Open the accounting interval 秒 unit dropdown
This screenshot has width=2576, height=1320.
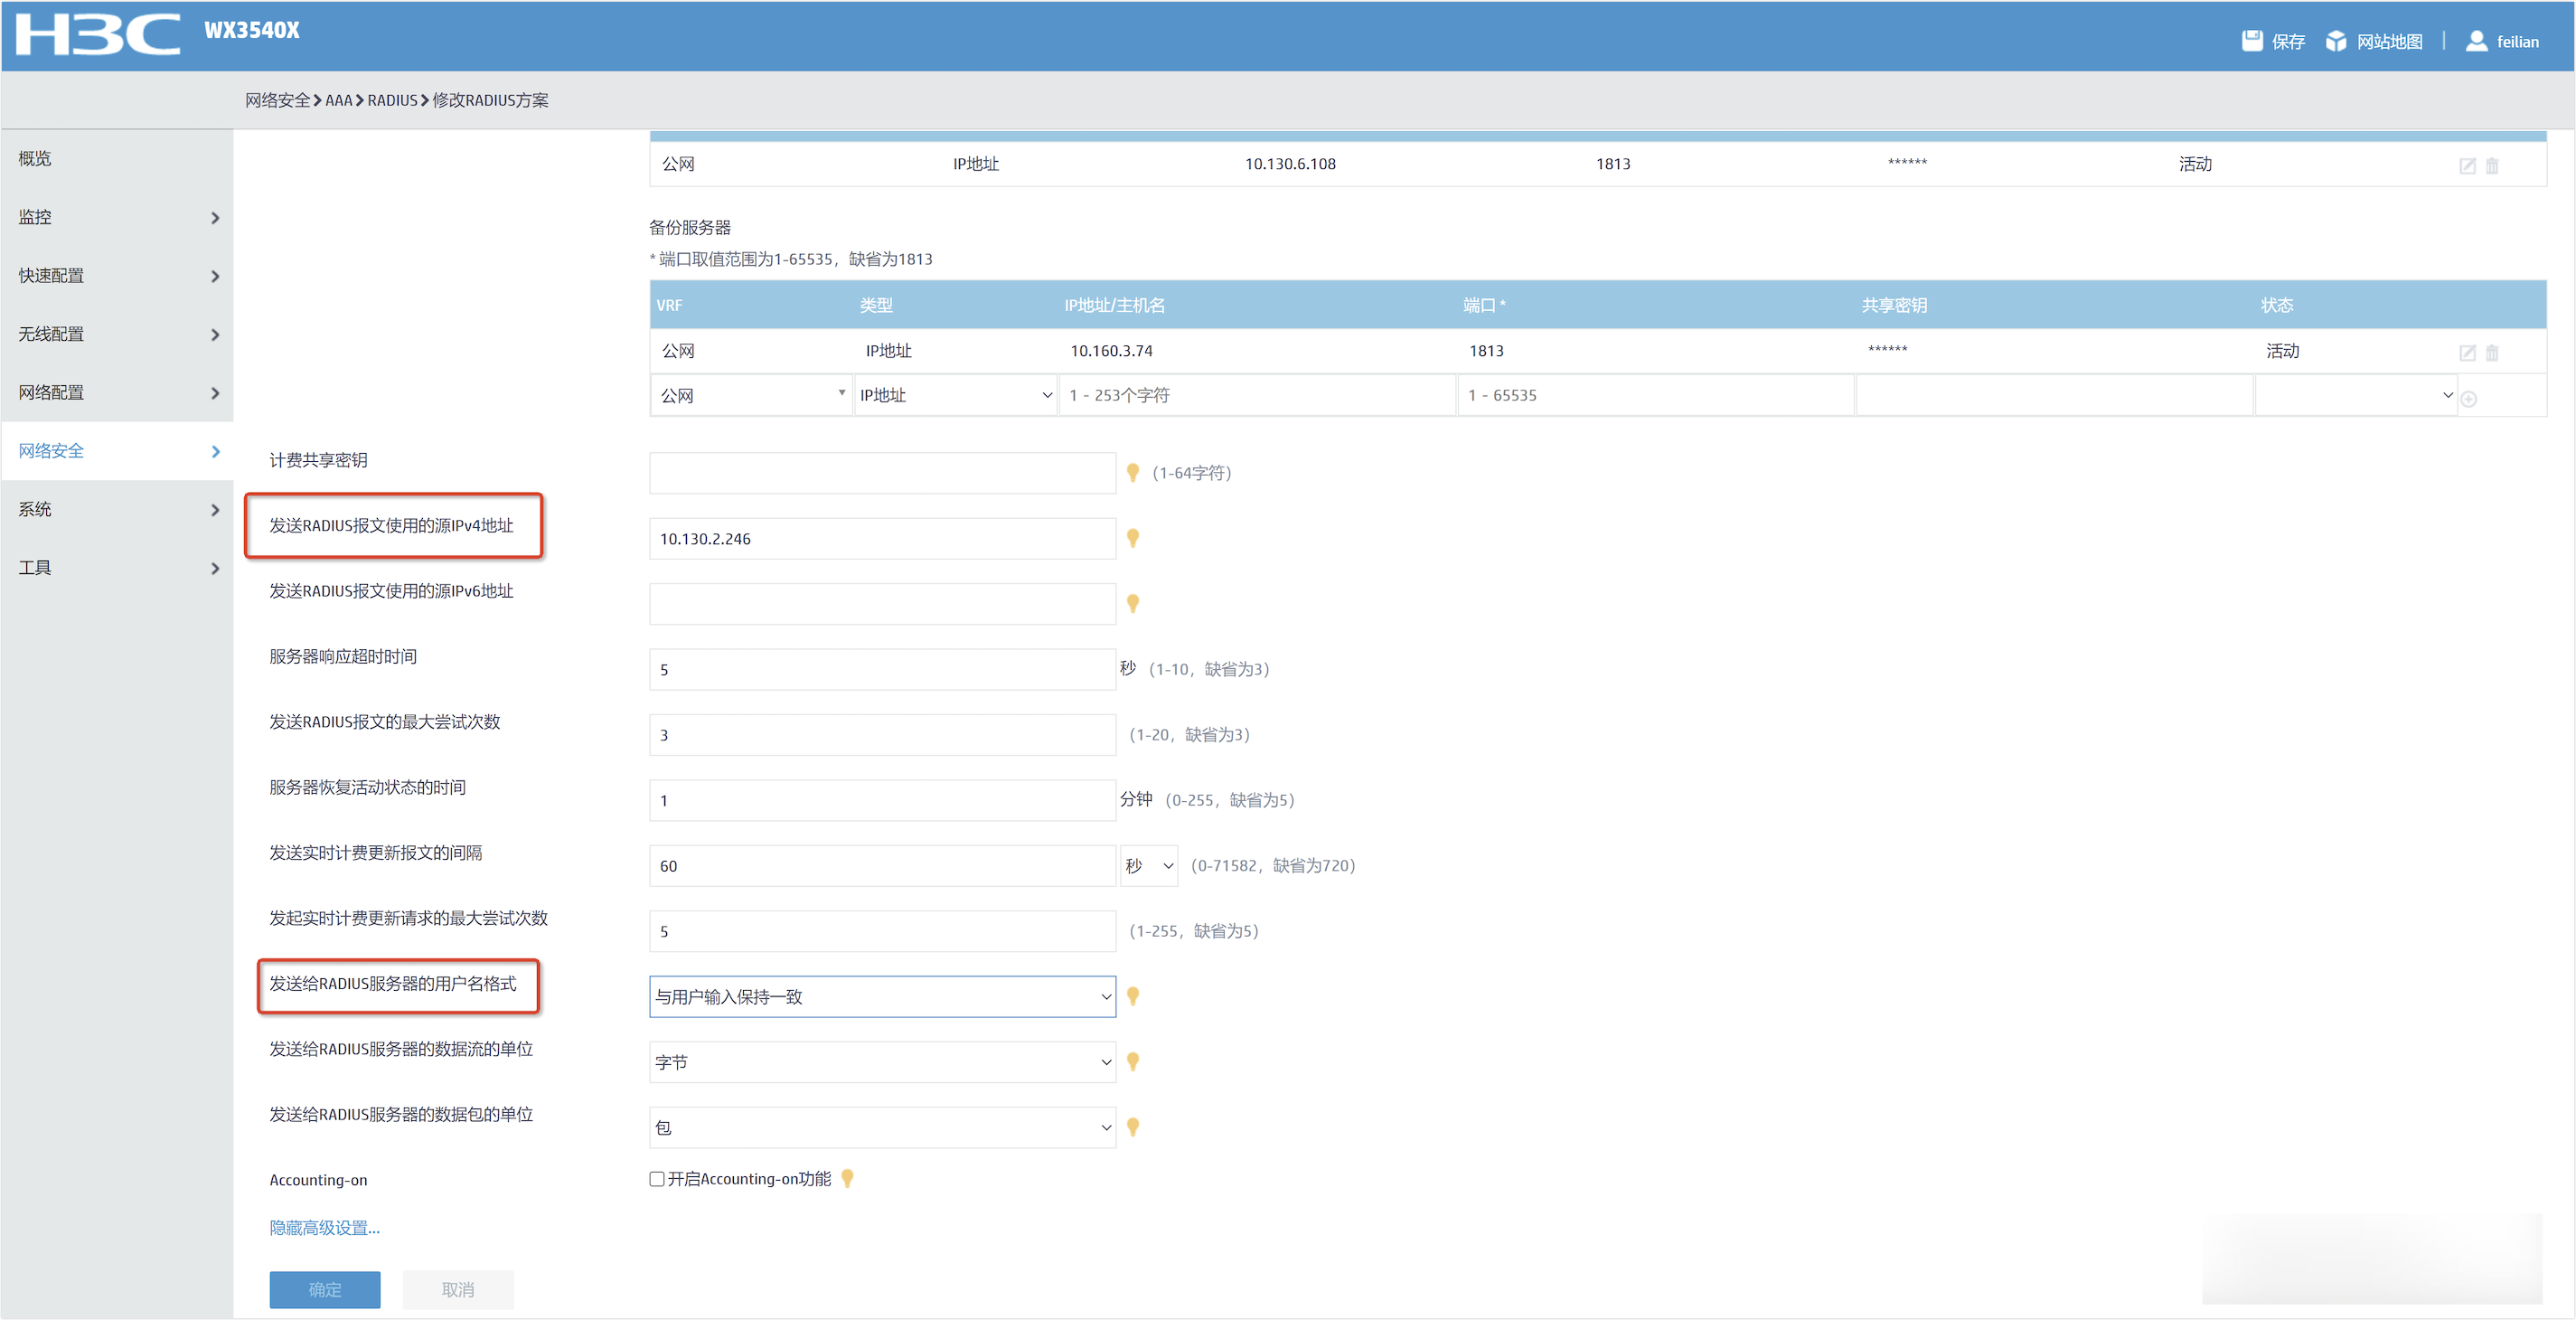pyautogui.click(x=1149, y=865)
